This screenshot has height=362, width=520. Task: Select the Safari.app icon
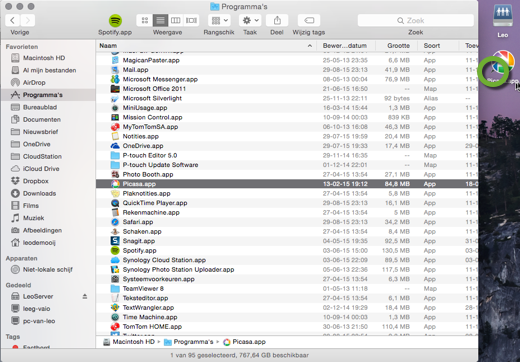point(115,222)
